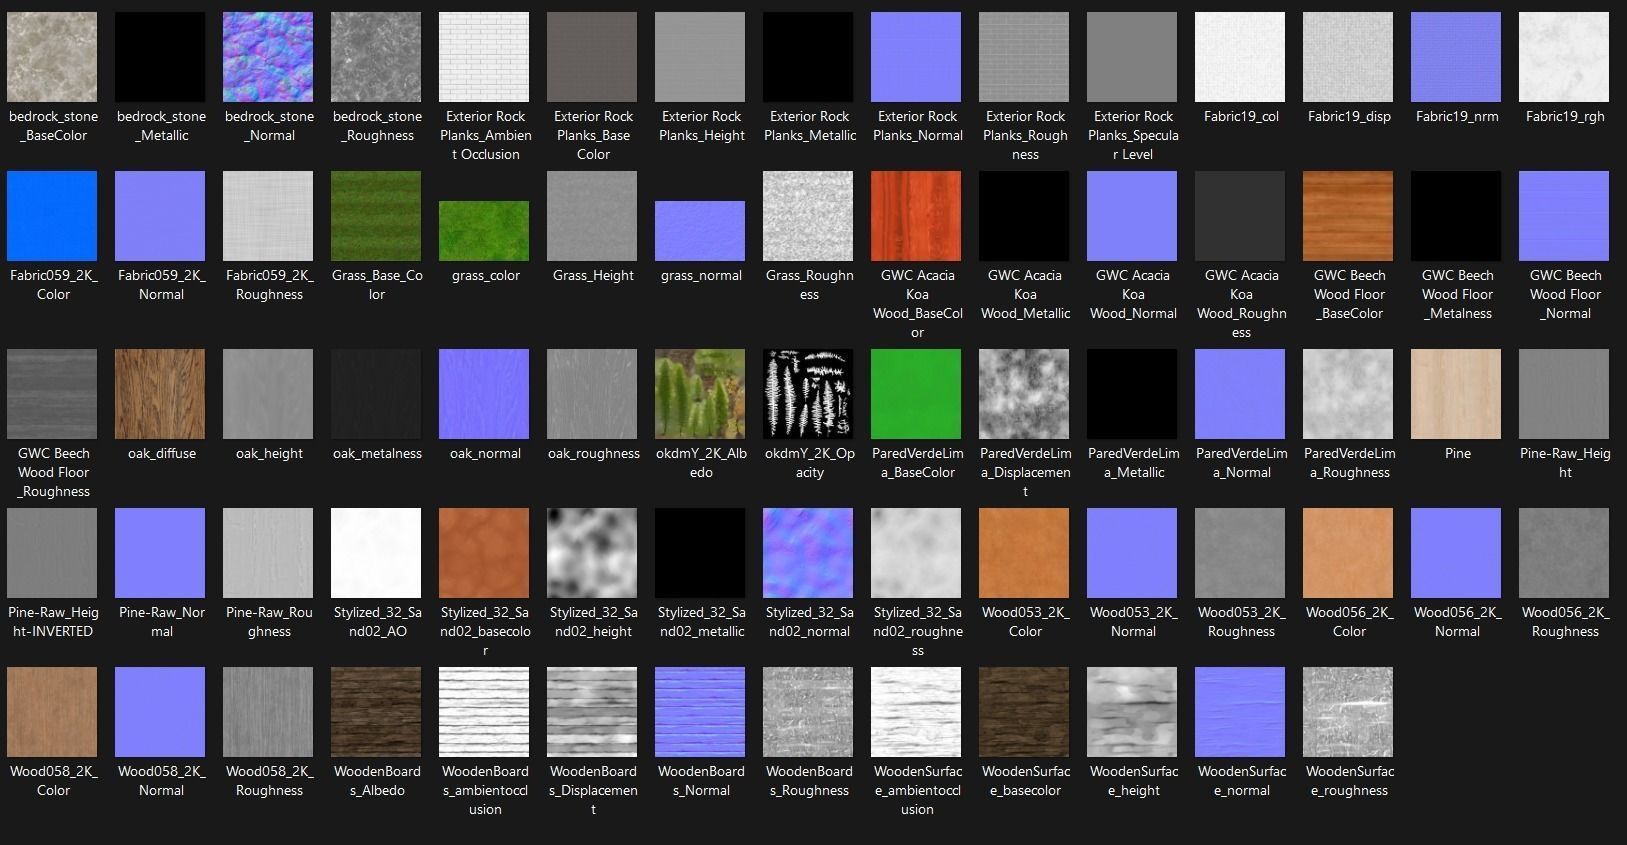Select Exterior Rock Planks_Ambient Occlusion thumbnail

click(484, 57)
